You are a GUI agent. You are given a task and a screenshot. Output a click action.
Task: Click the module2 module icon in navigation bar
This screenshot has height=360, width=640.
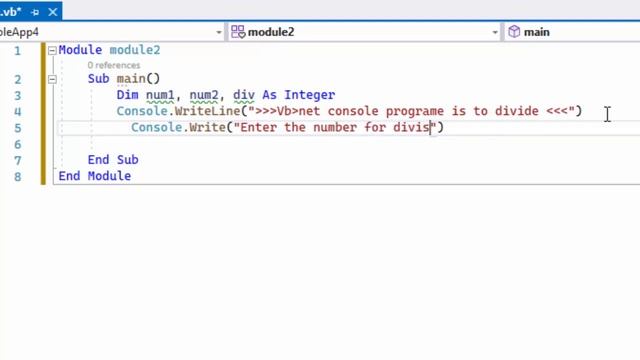pyautogui.click(x=238, y=32)
